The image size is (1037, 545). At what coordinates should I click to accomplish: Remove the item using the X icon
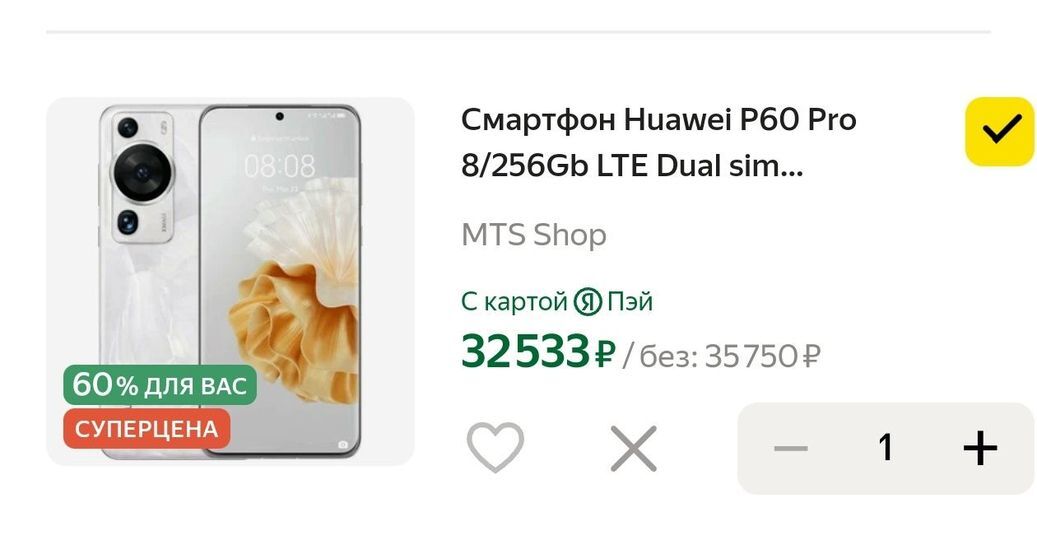[x=634, y=448]
